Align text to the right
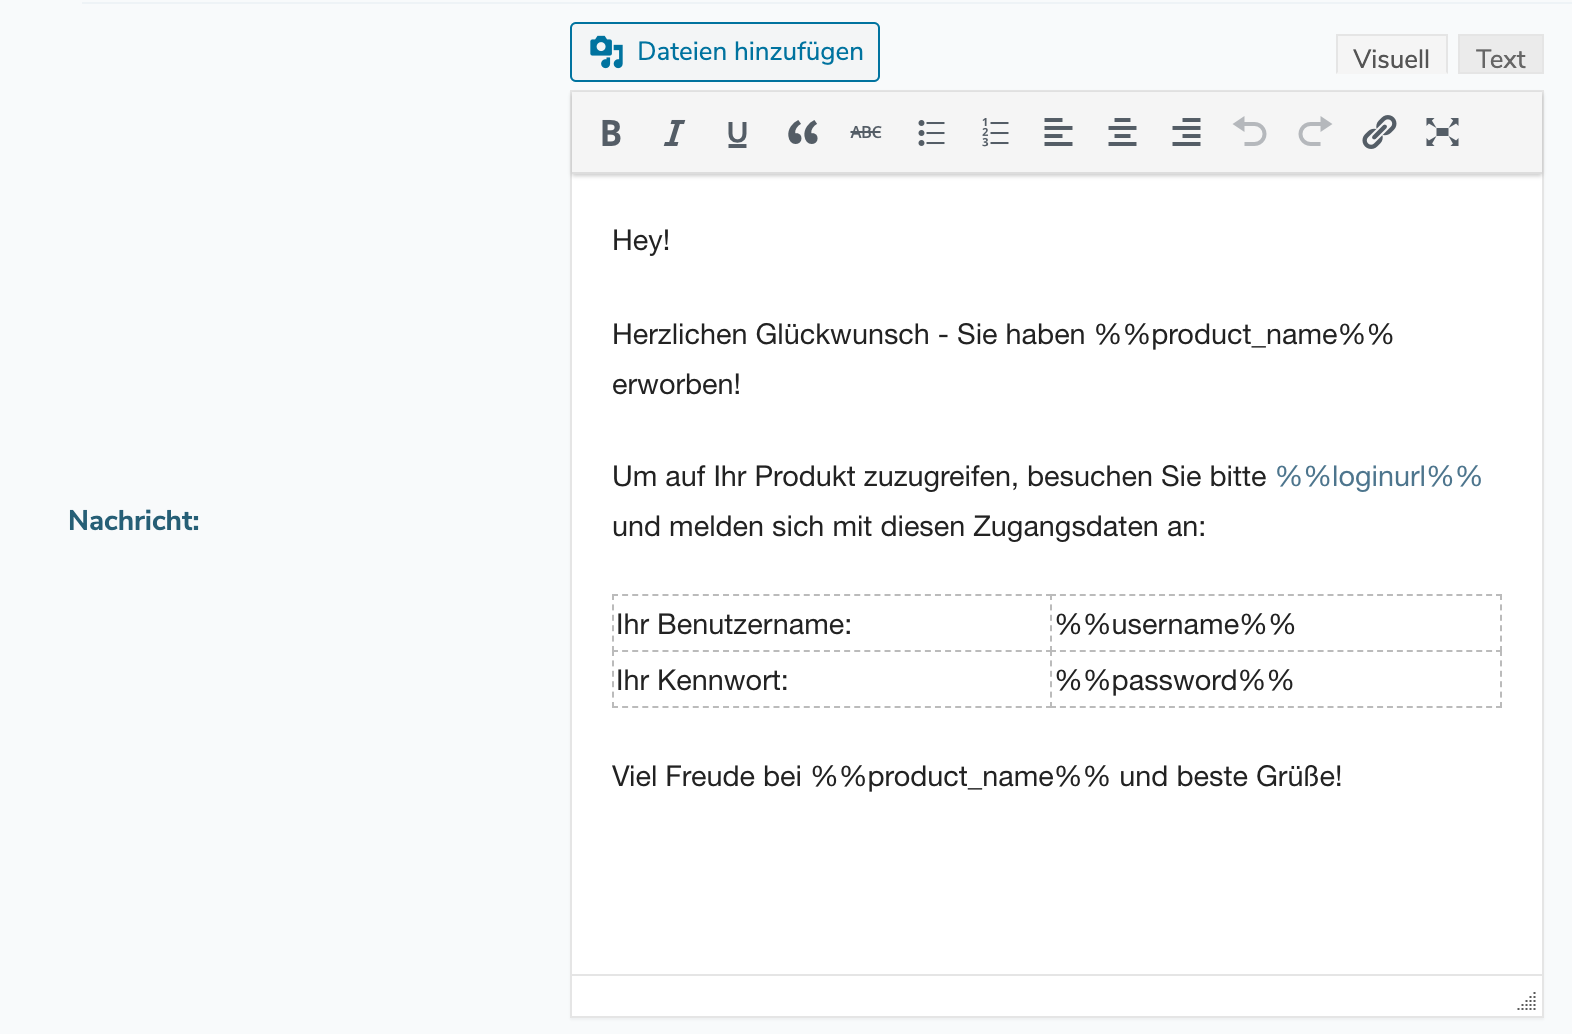 (1186, 133)
